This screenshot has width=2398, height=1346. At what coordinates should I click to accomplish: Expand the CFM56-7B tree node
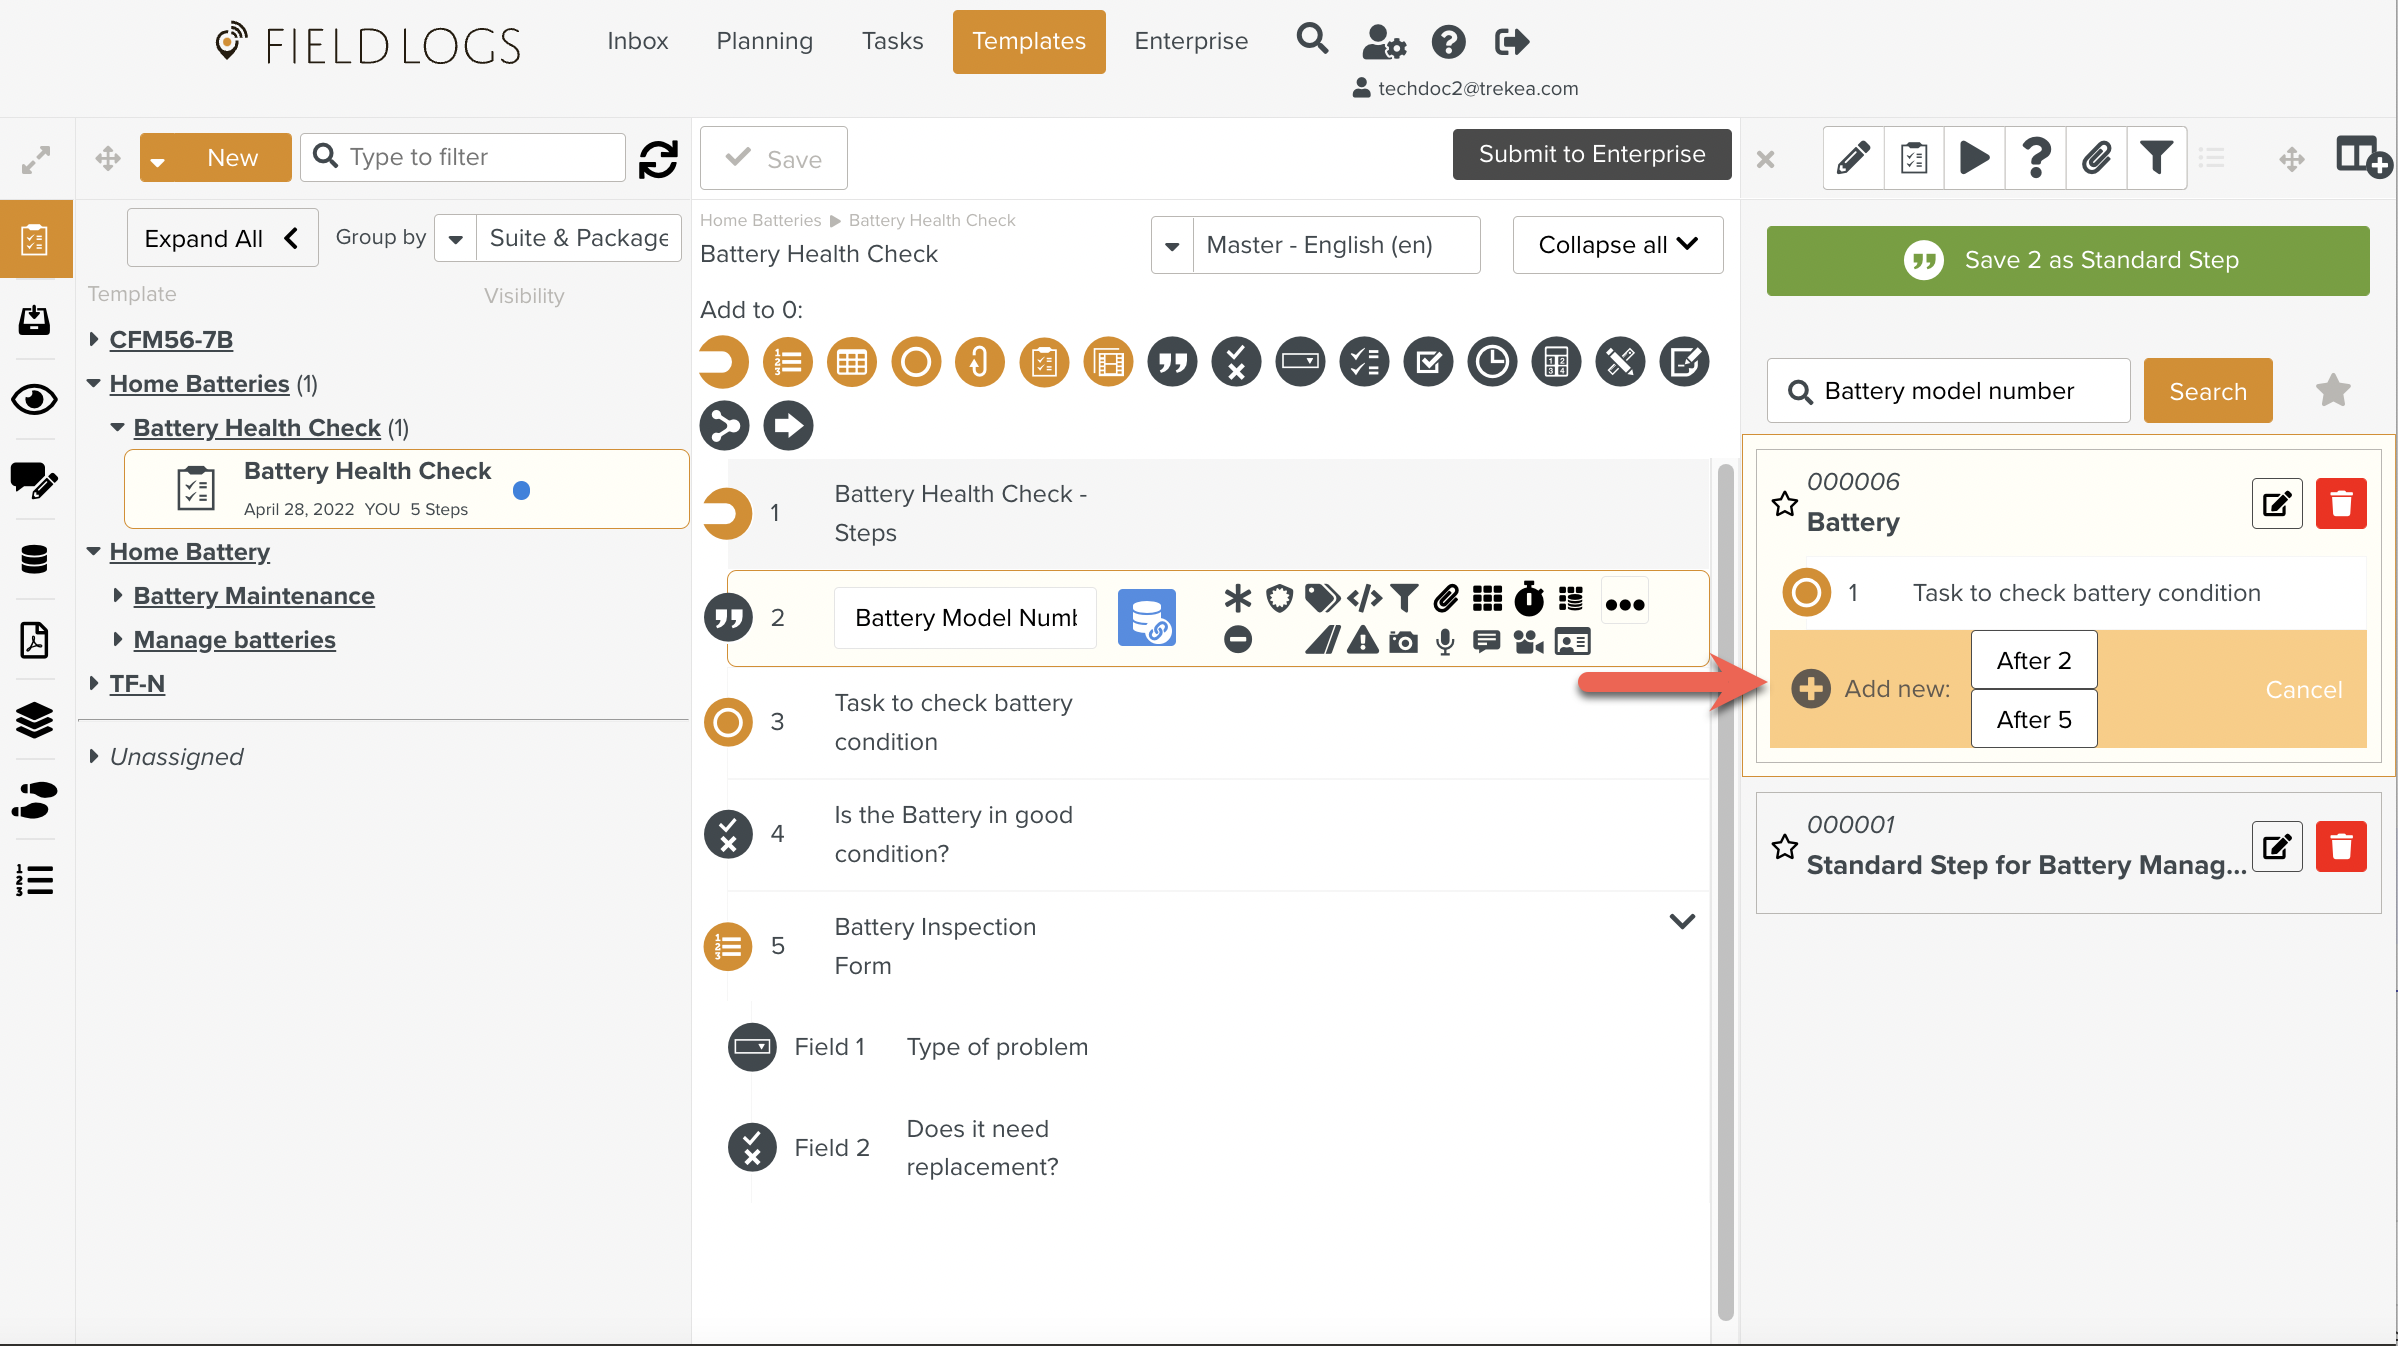pos(94,339)
